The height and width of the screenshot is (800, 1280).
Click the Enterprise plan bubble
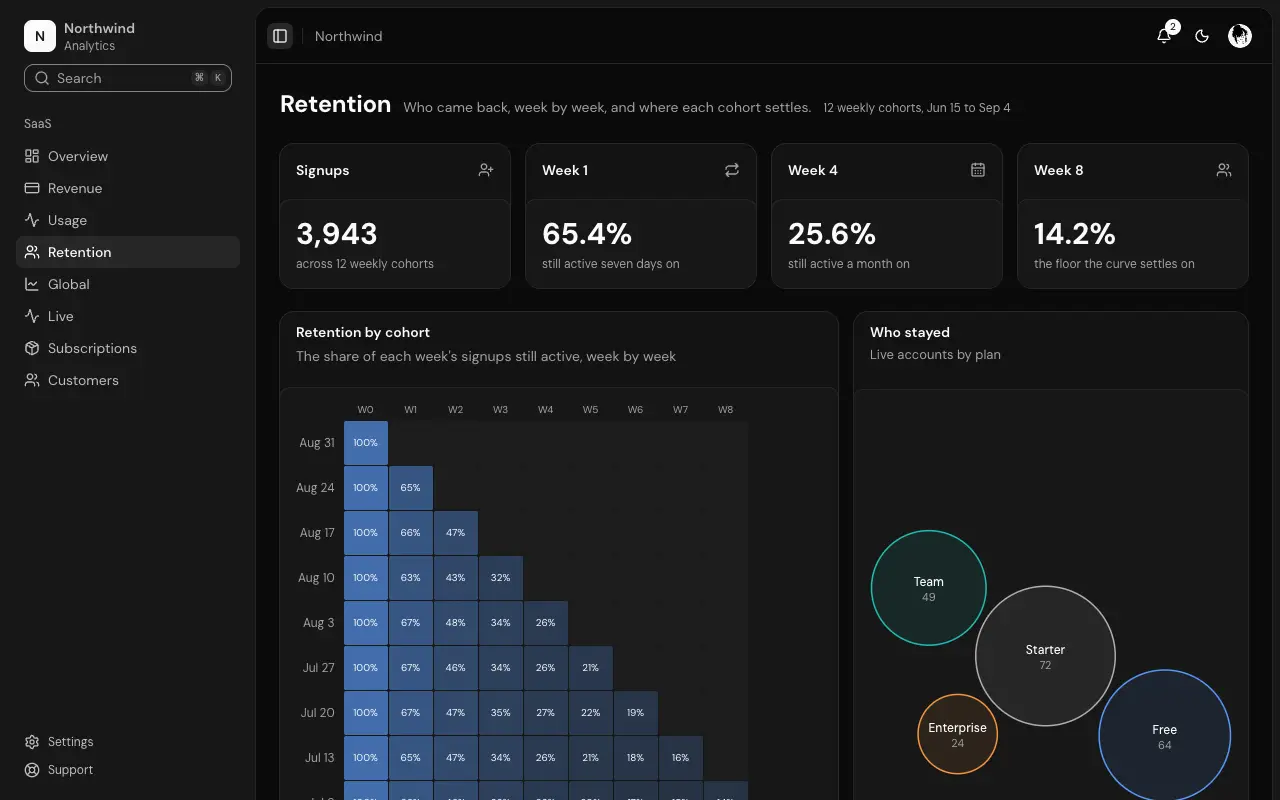[x=957, y=734]
